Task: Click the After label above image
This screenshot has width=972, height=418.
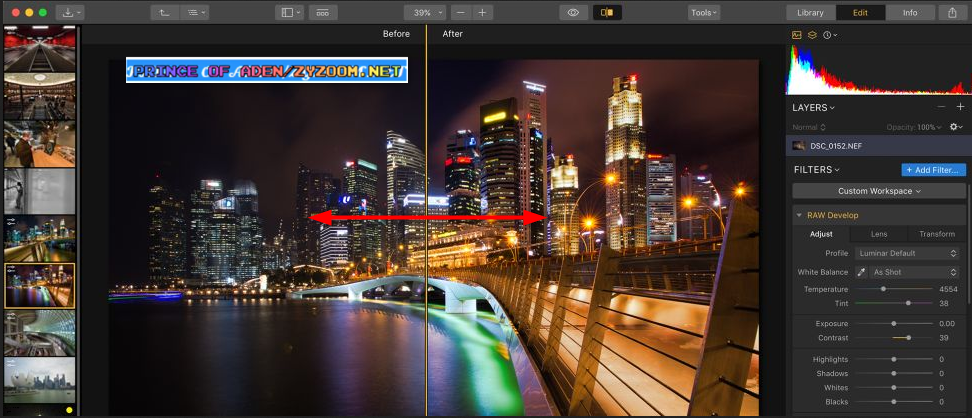Action: pyautogui.click(x=453, y=33)
